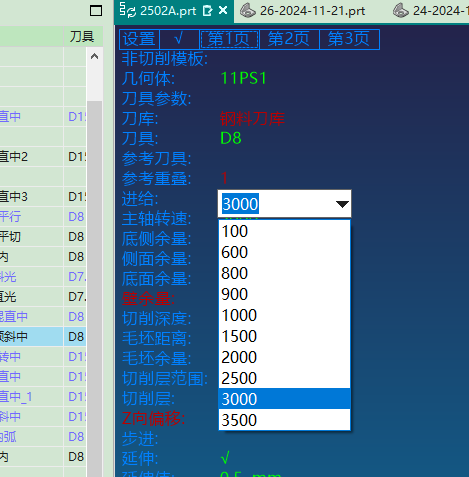
Task: Switch to the 第3页 tab
Action: click(349, 39)
